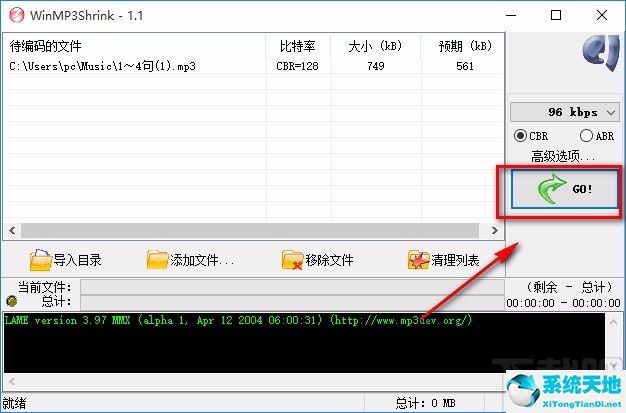The width and height of the screenshot is (626, 413).
Task: Click the 总计: 0 MB status entry
Action: pyautogui.click(x=425, y=403)
